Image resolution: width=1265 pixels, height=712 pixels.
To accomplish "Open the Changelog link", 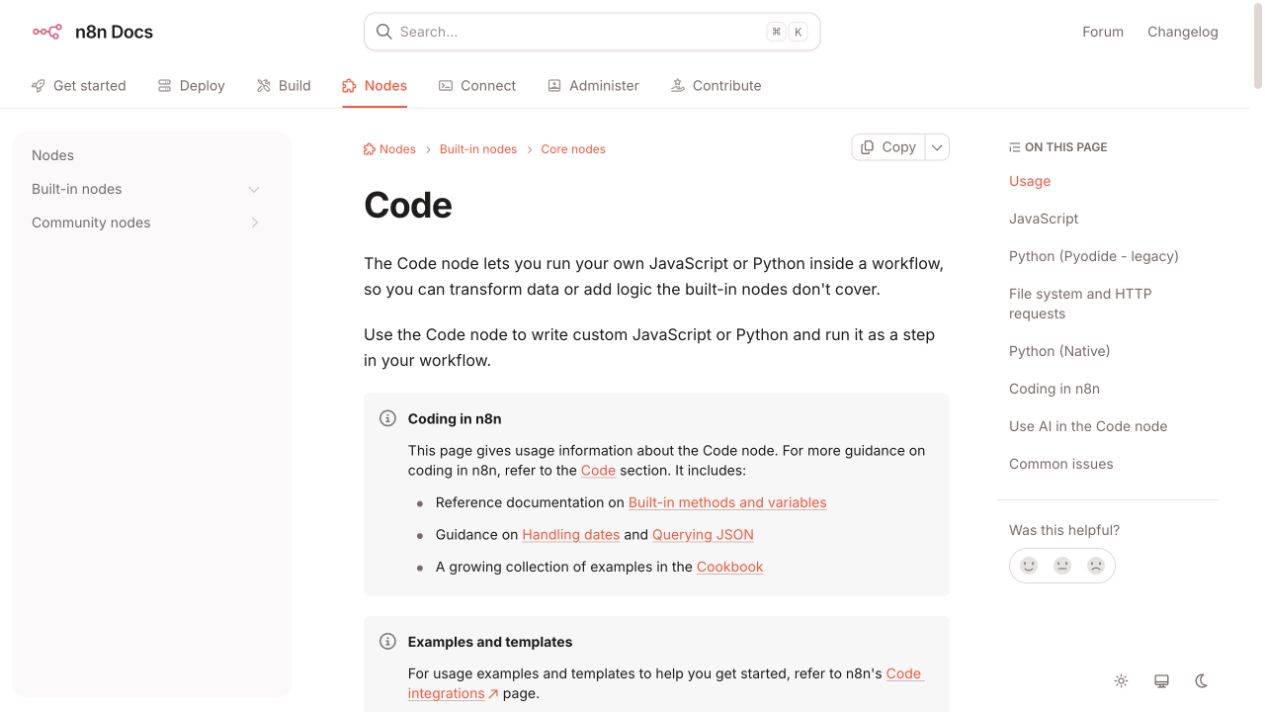I will click(x=1183, y=32).
